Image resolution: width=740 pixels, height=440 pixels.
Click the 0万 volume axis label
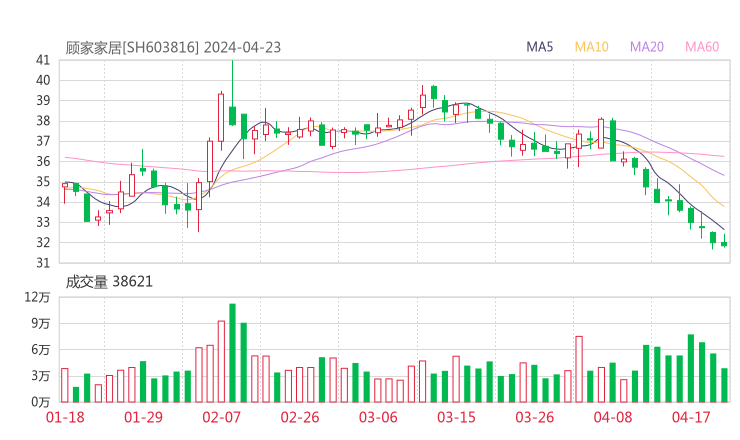tap(41, 402)
